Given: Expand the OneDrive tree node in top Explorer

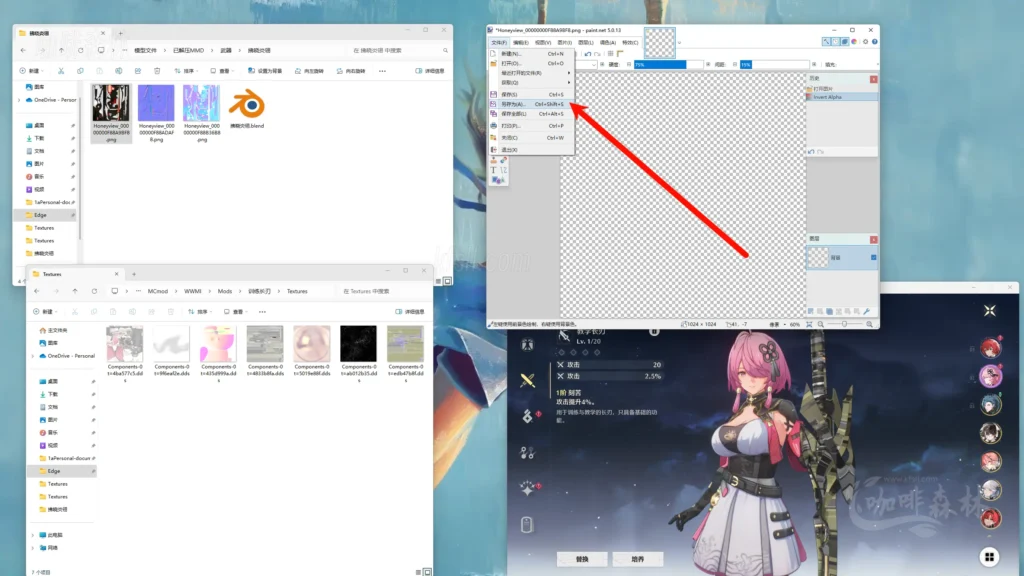Looking at the screenshot, I should [20, 100].
